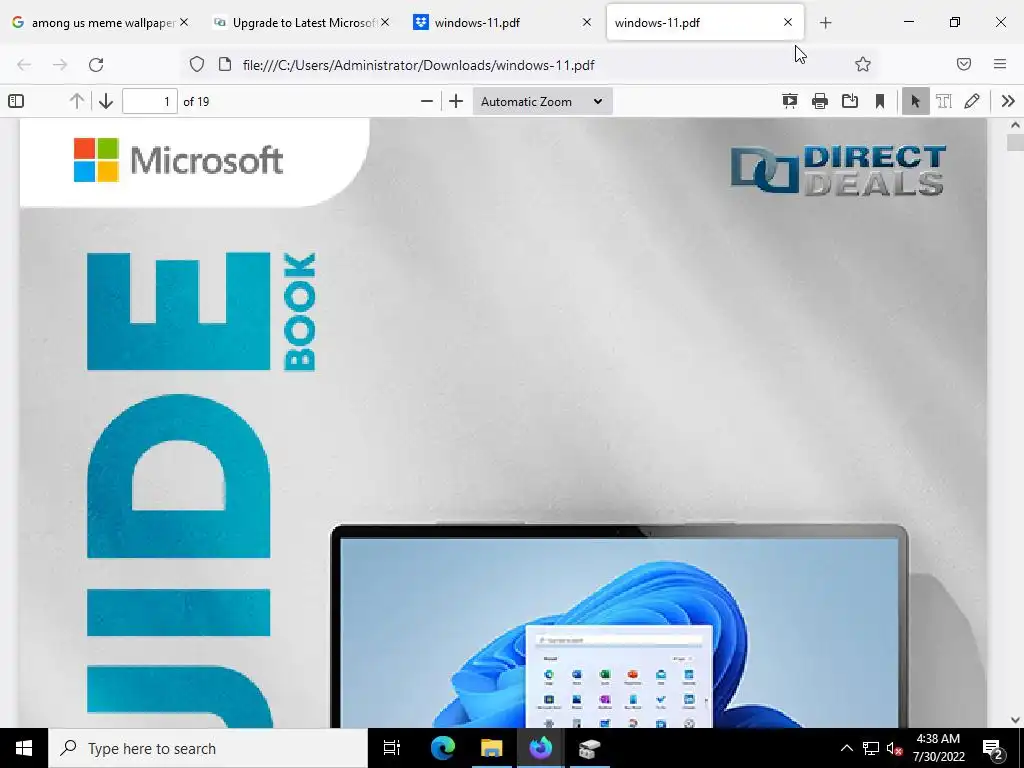This screenshot has height=768, width=1024.
Task: Open the clock showing 4:38 AM
Action: [x=938, y=748]
